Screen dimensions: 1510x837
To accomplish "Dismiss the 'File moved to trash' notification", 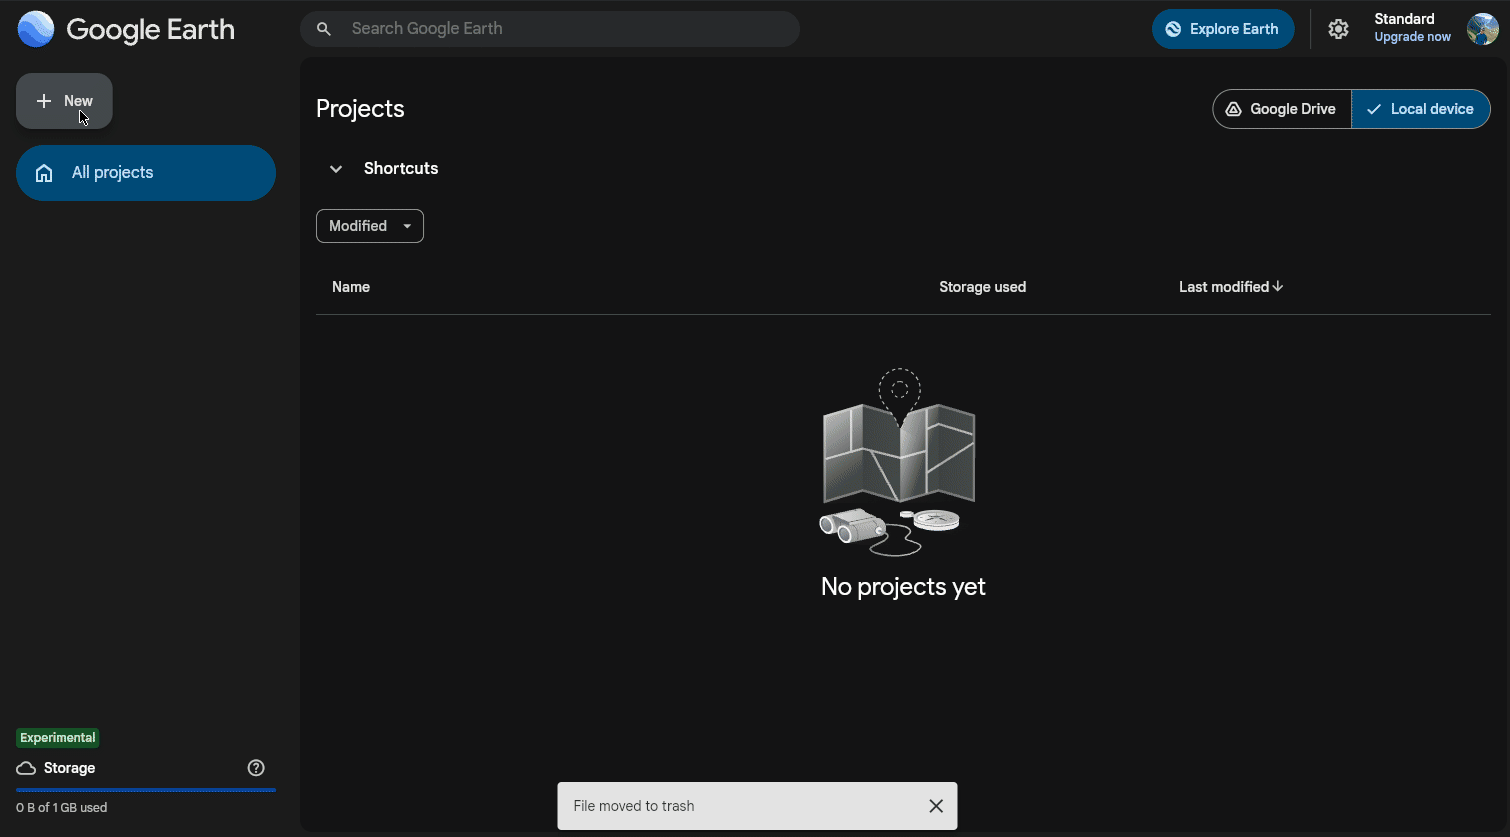I will (x=936, y=806).
